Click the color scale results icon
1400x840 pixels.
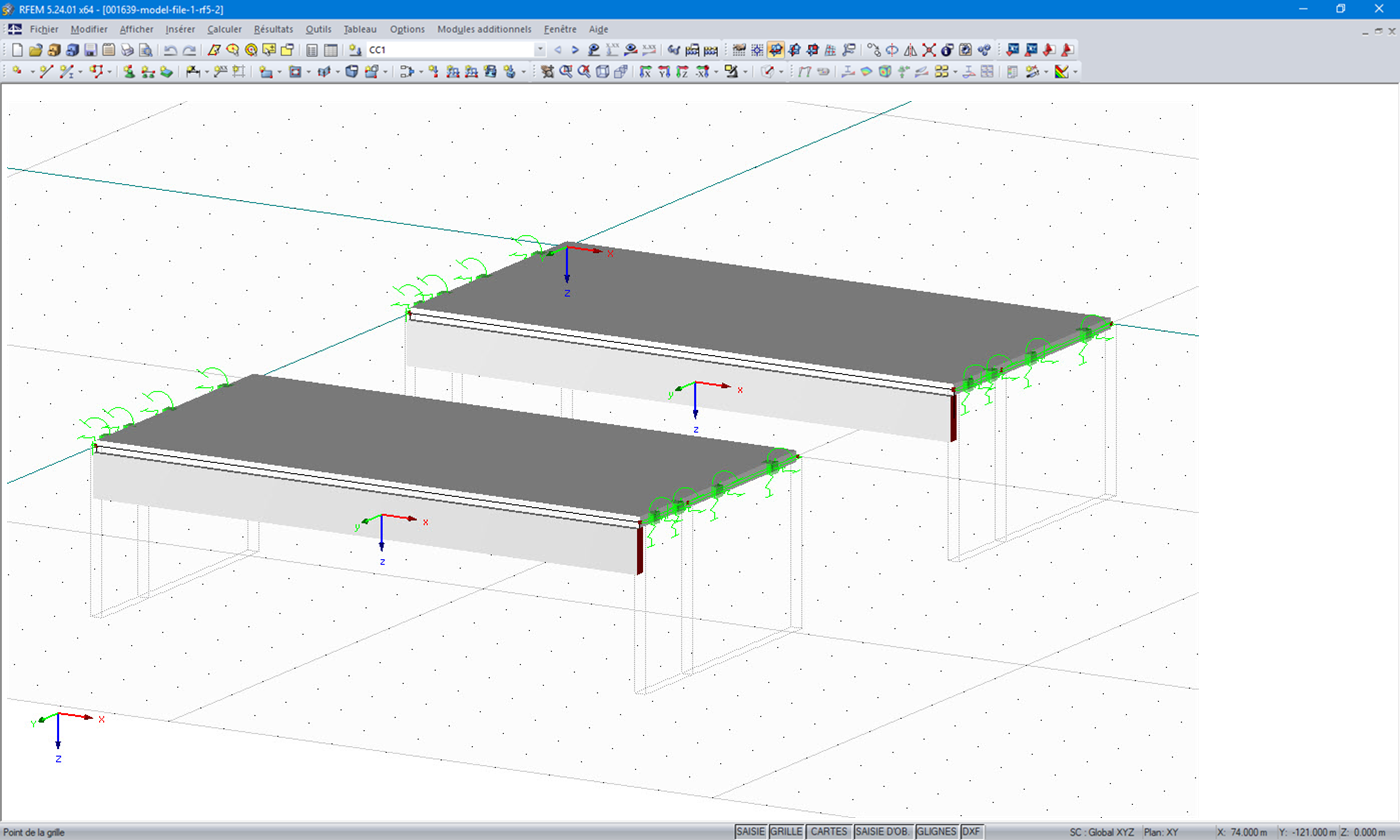point(1062,72)
